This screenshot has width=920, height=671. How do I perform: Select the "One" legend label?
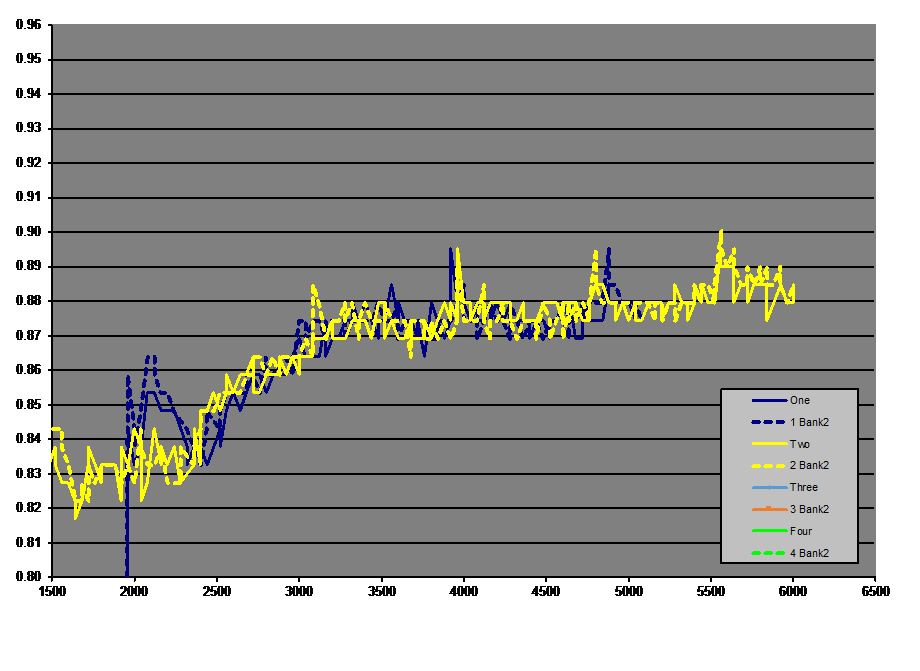(x=799, y=400)
